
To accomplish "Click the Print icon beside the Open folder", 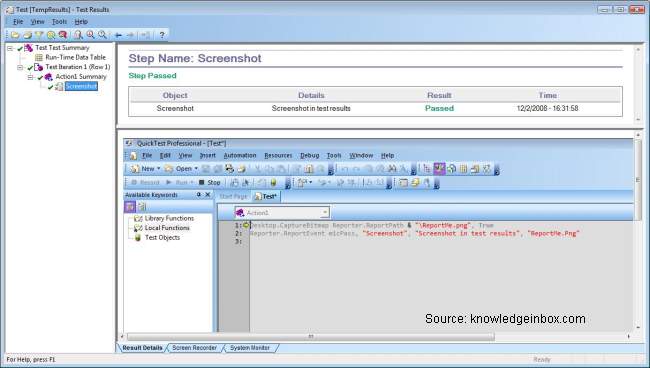I will 27,35.
